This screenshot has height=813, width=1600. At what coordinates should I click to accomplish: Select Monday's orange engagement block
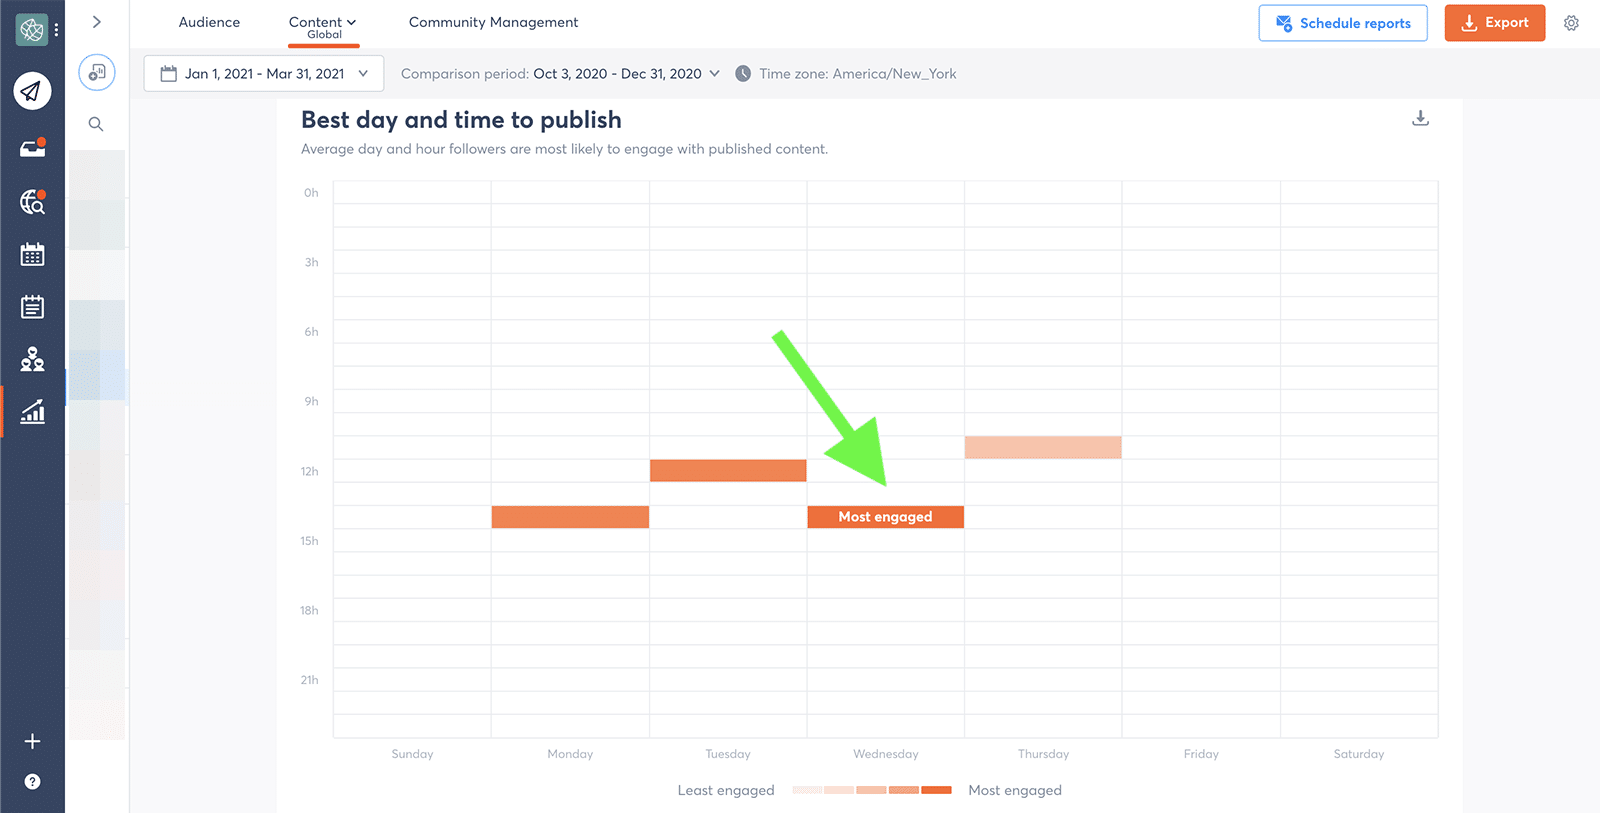(x=570, y=517)
